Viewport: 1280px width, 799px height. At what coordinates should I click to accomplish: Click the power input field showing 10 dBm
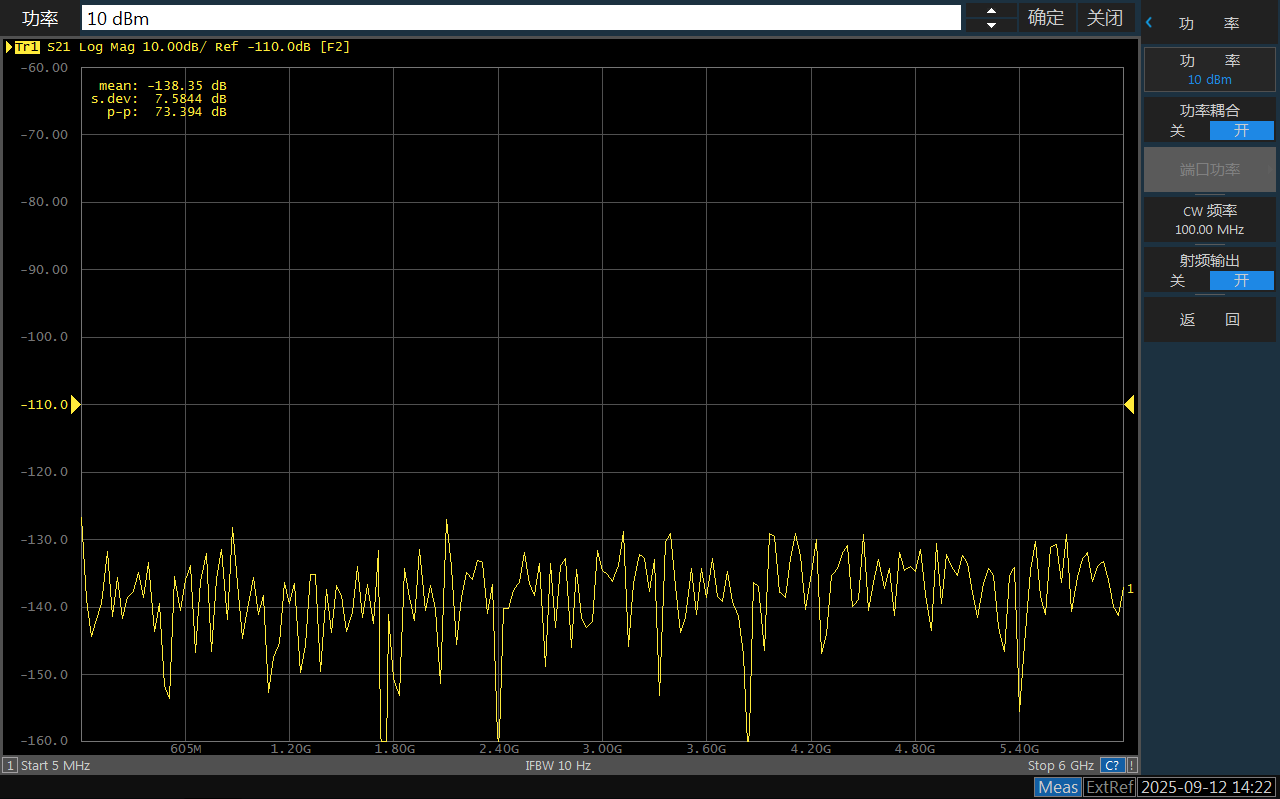click(x=520, y=18)
